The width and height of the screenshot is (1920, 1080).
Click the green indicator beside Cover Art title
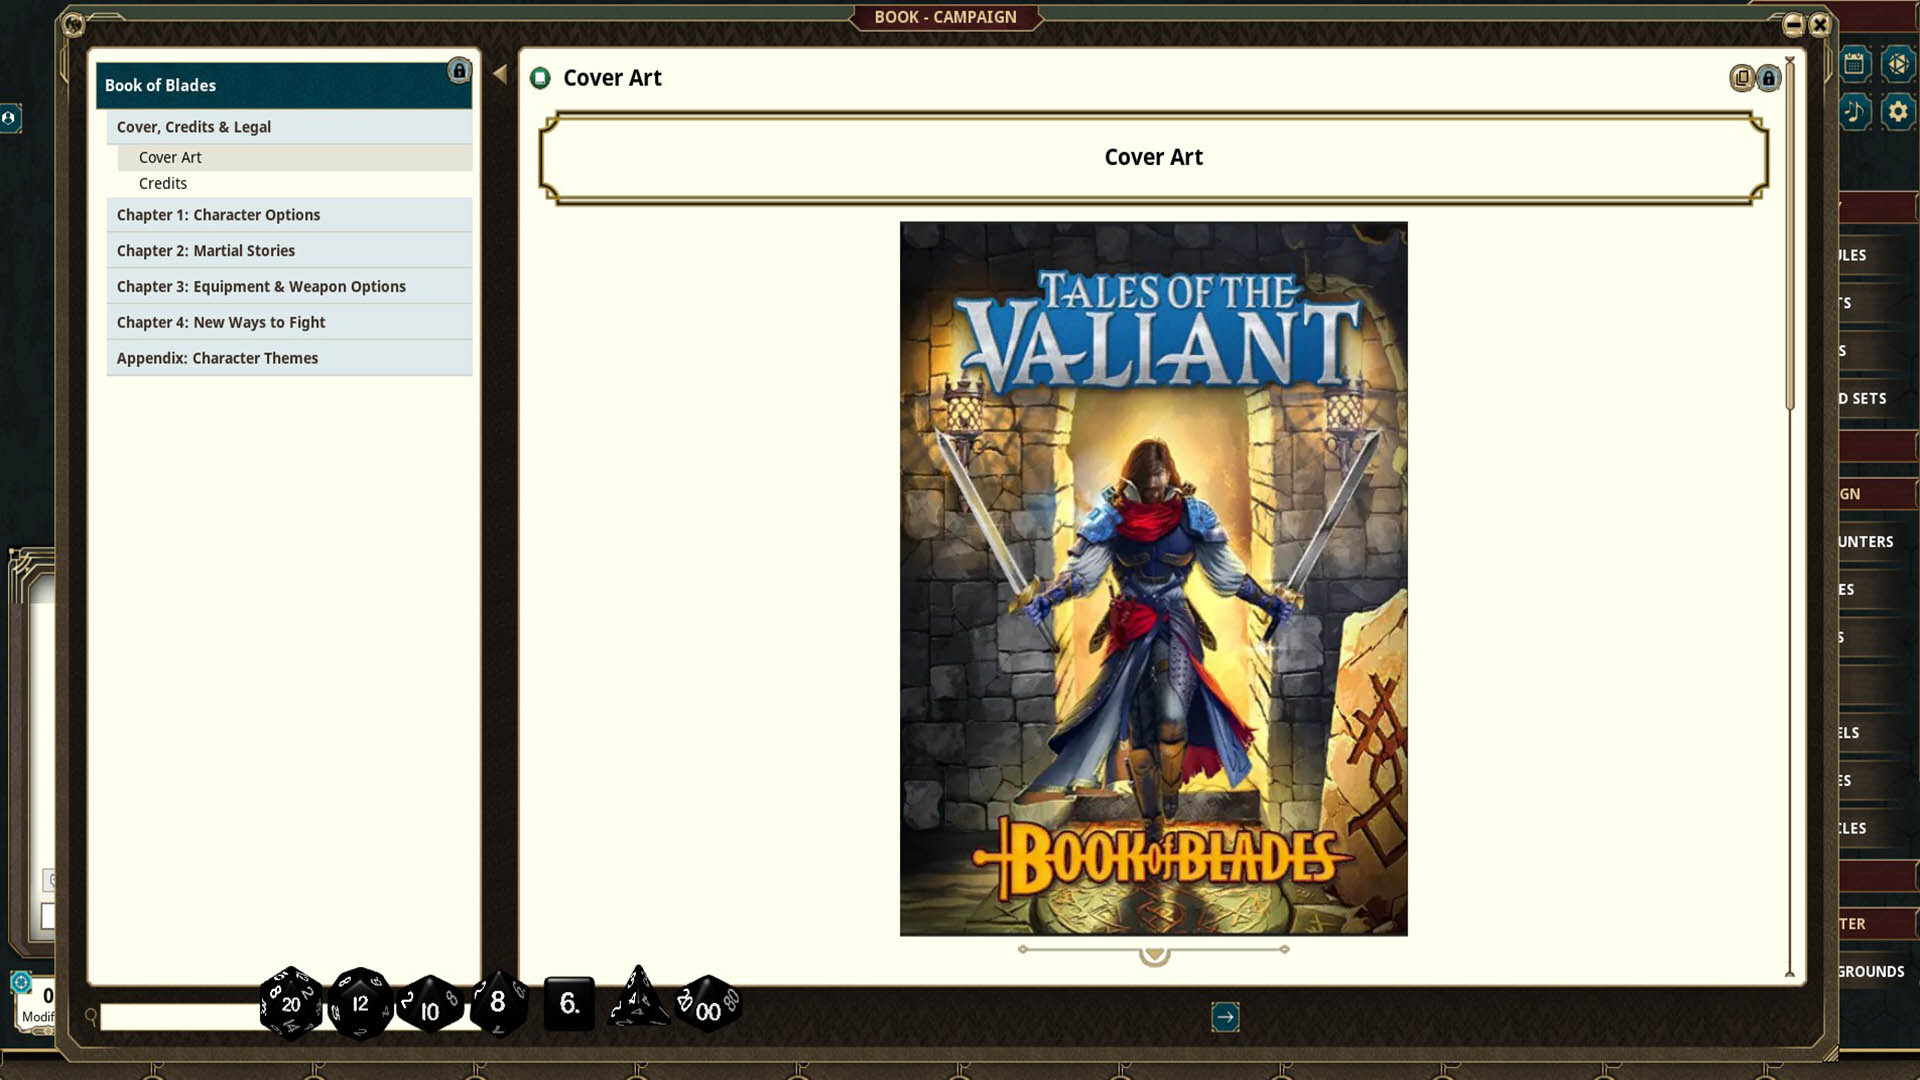[x=541, y=76]
